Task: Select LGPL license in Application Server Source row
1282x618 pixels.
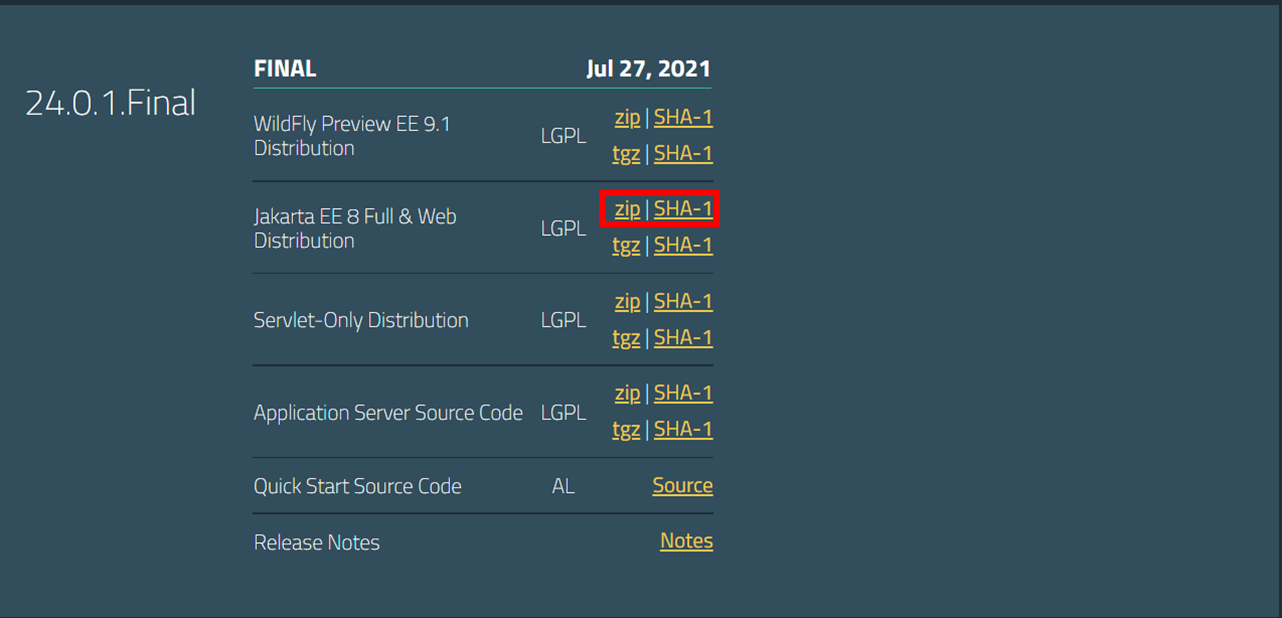Action: (563, 413)
